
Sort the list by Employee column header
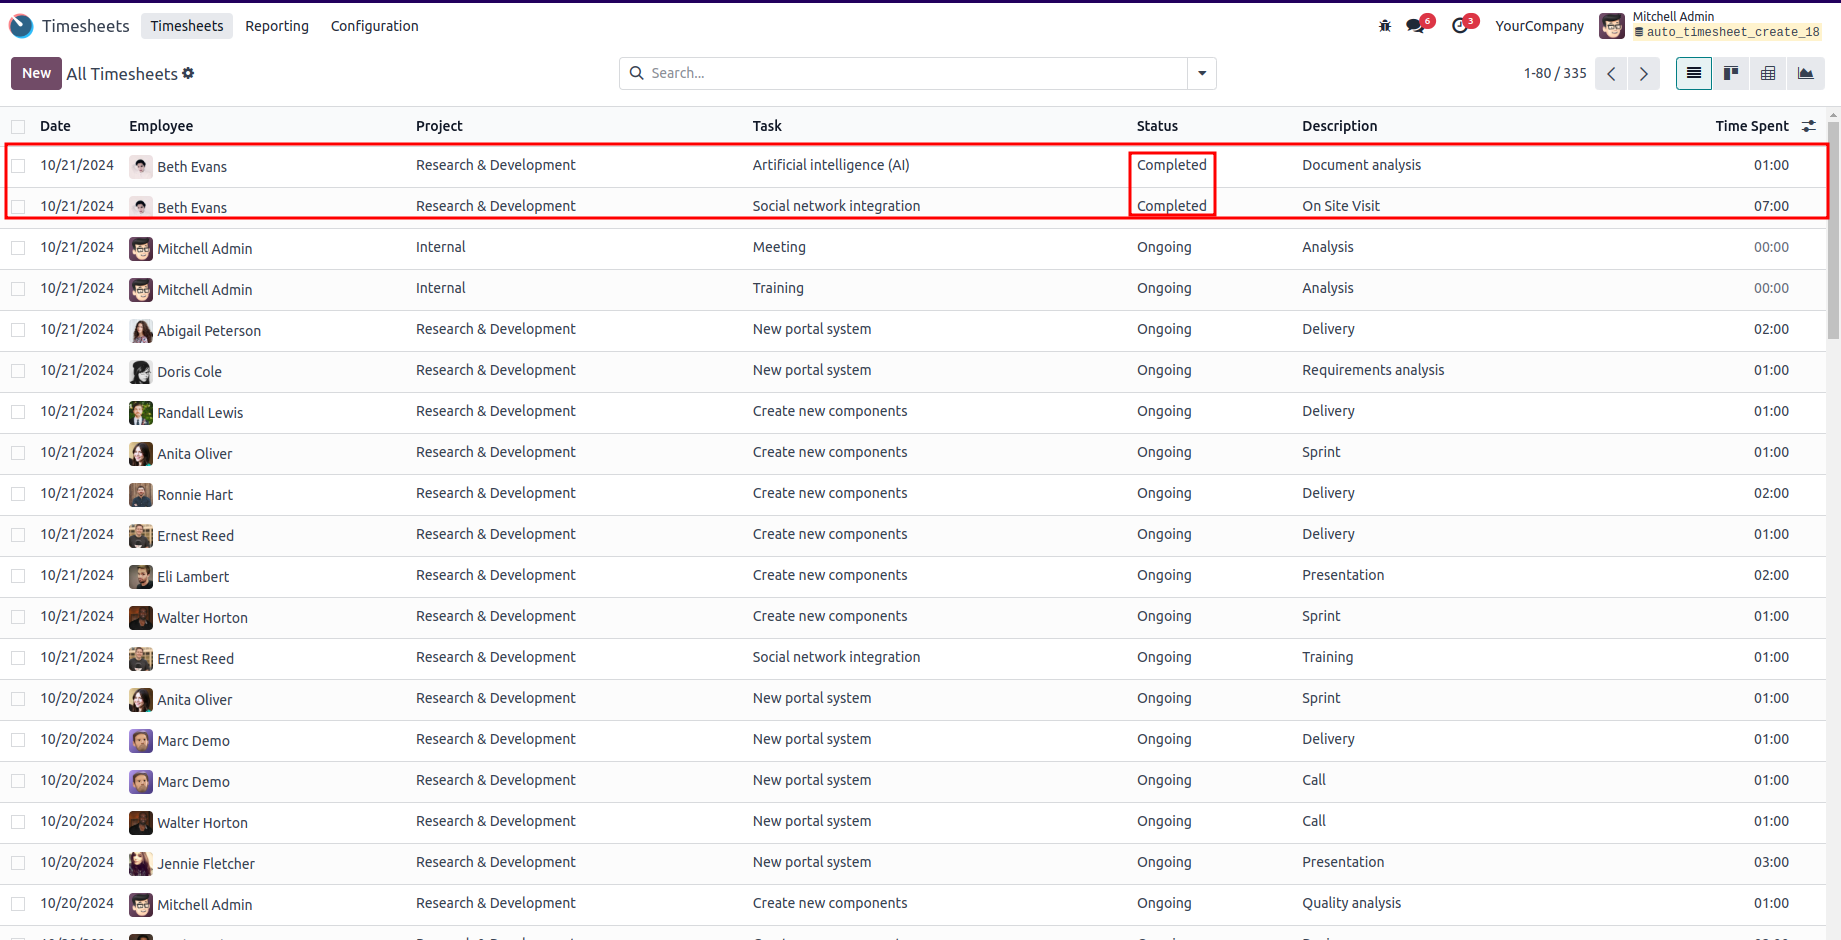click(161, 126)
